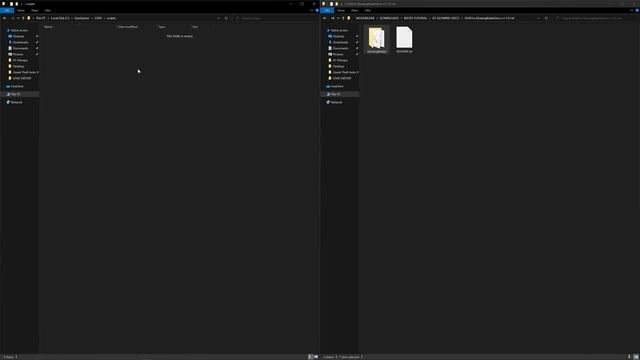640x360 pixels.
Task: Open Home ribbon tab in left window
Action: click(21, 10)
